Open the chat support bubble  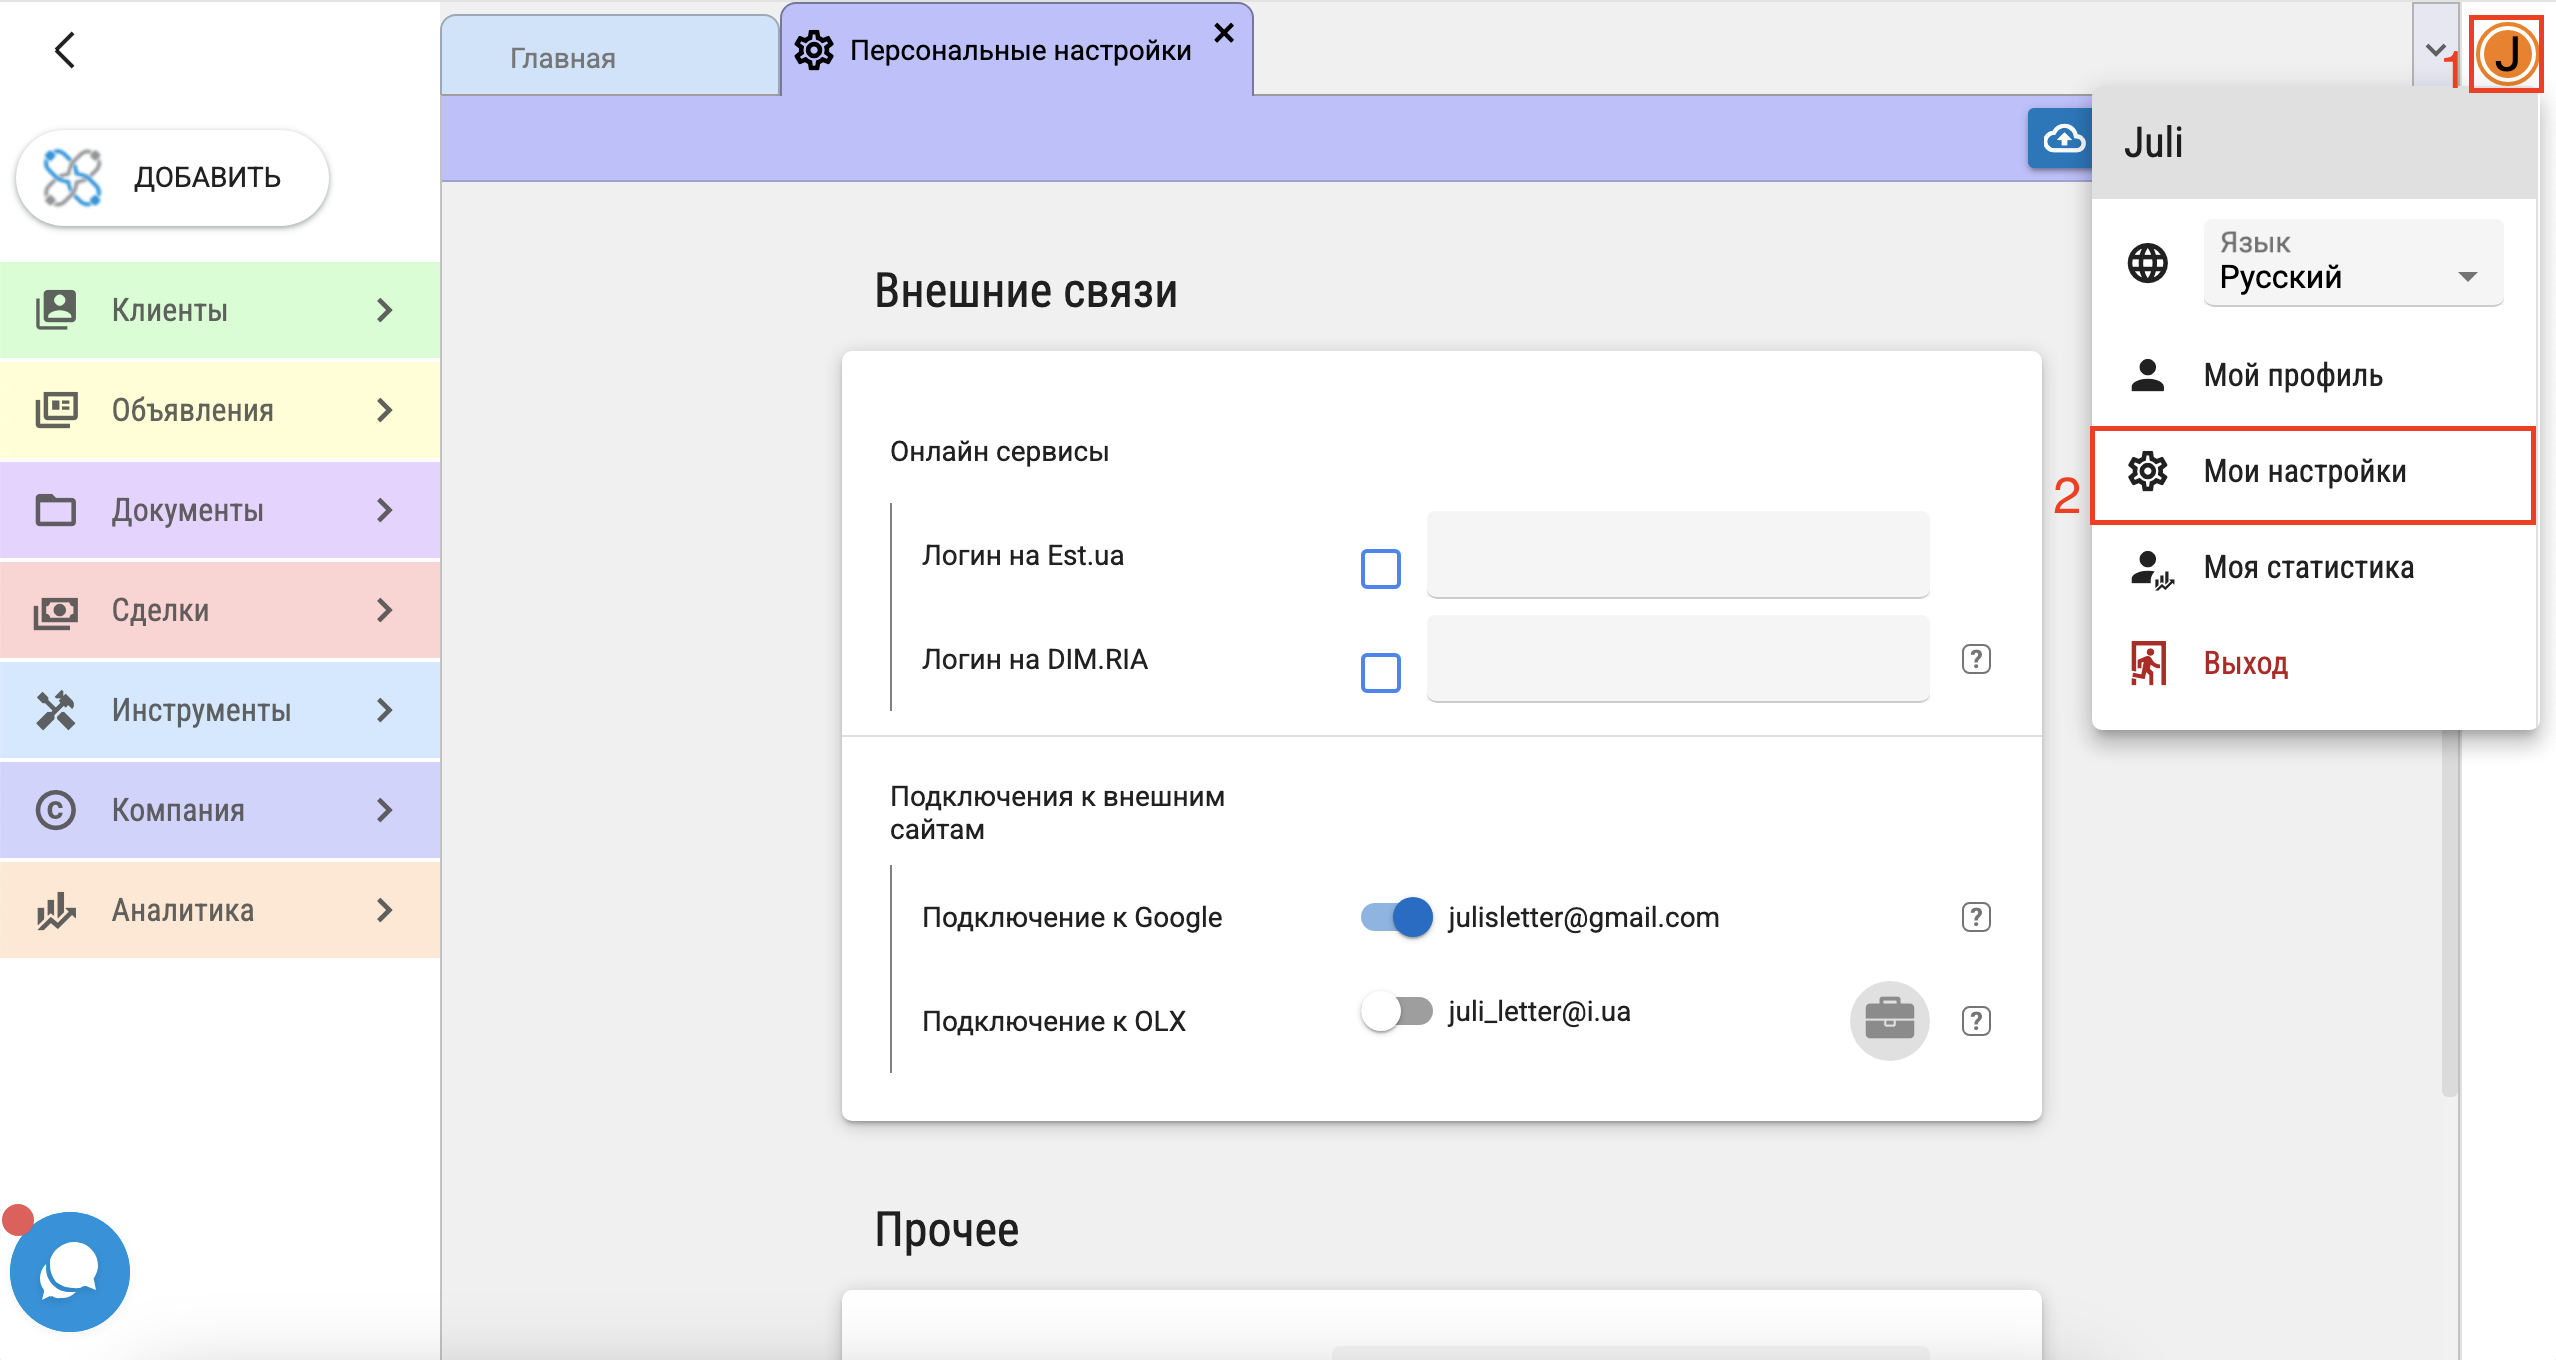click(69, 1271)
